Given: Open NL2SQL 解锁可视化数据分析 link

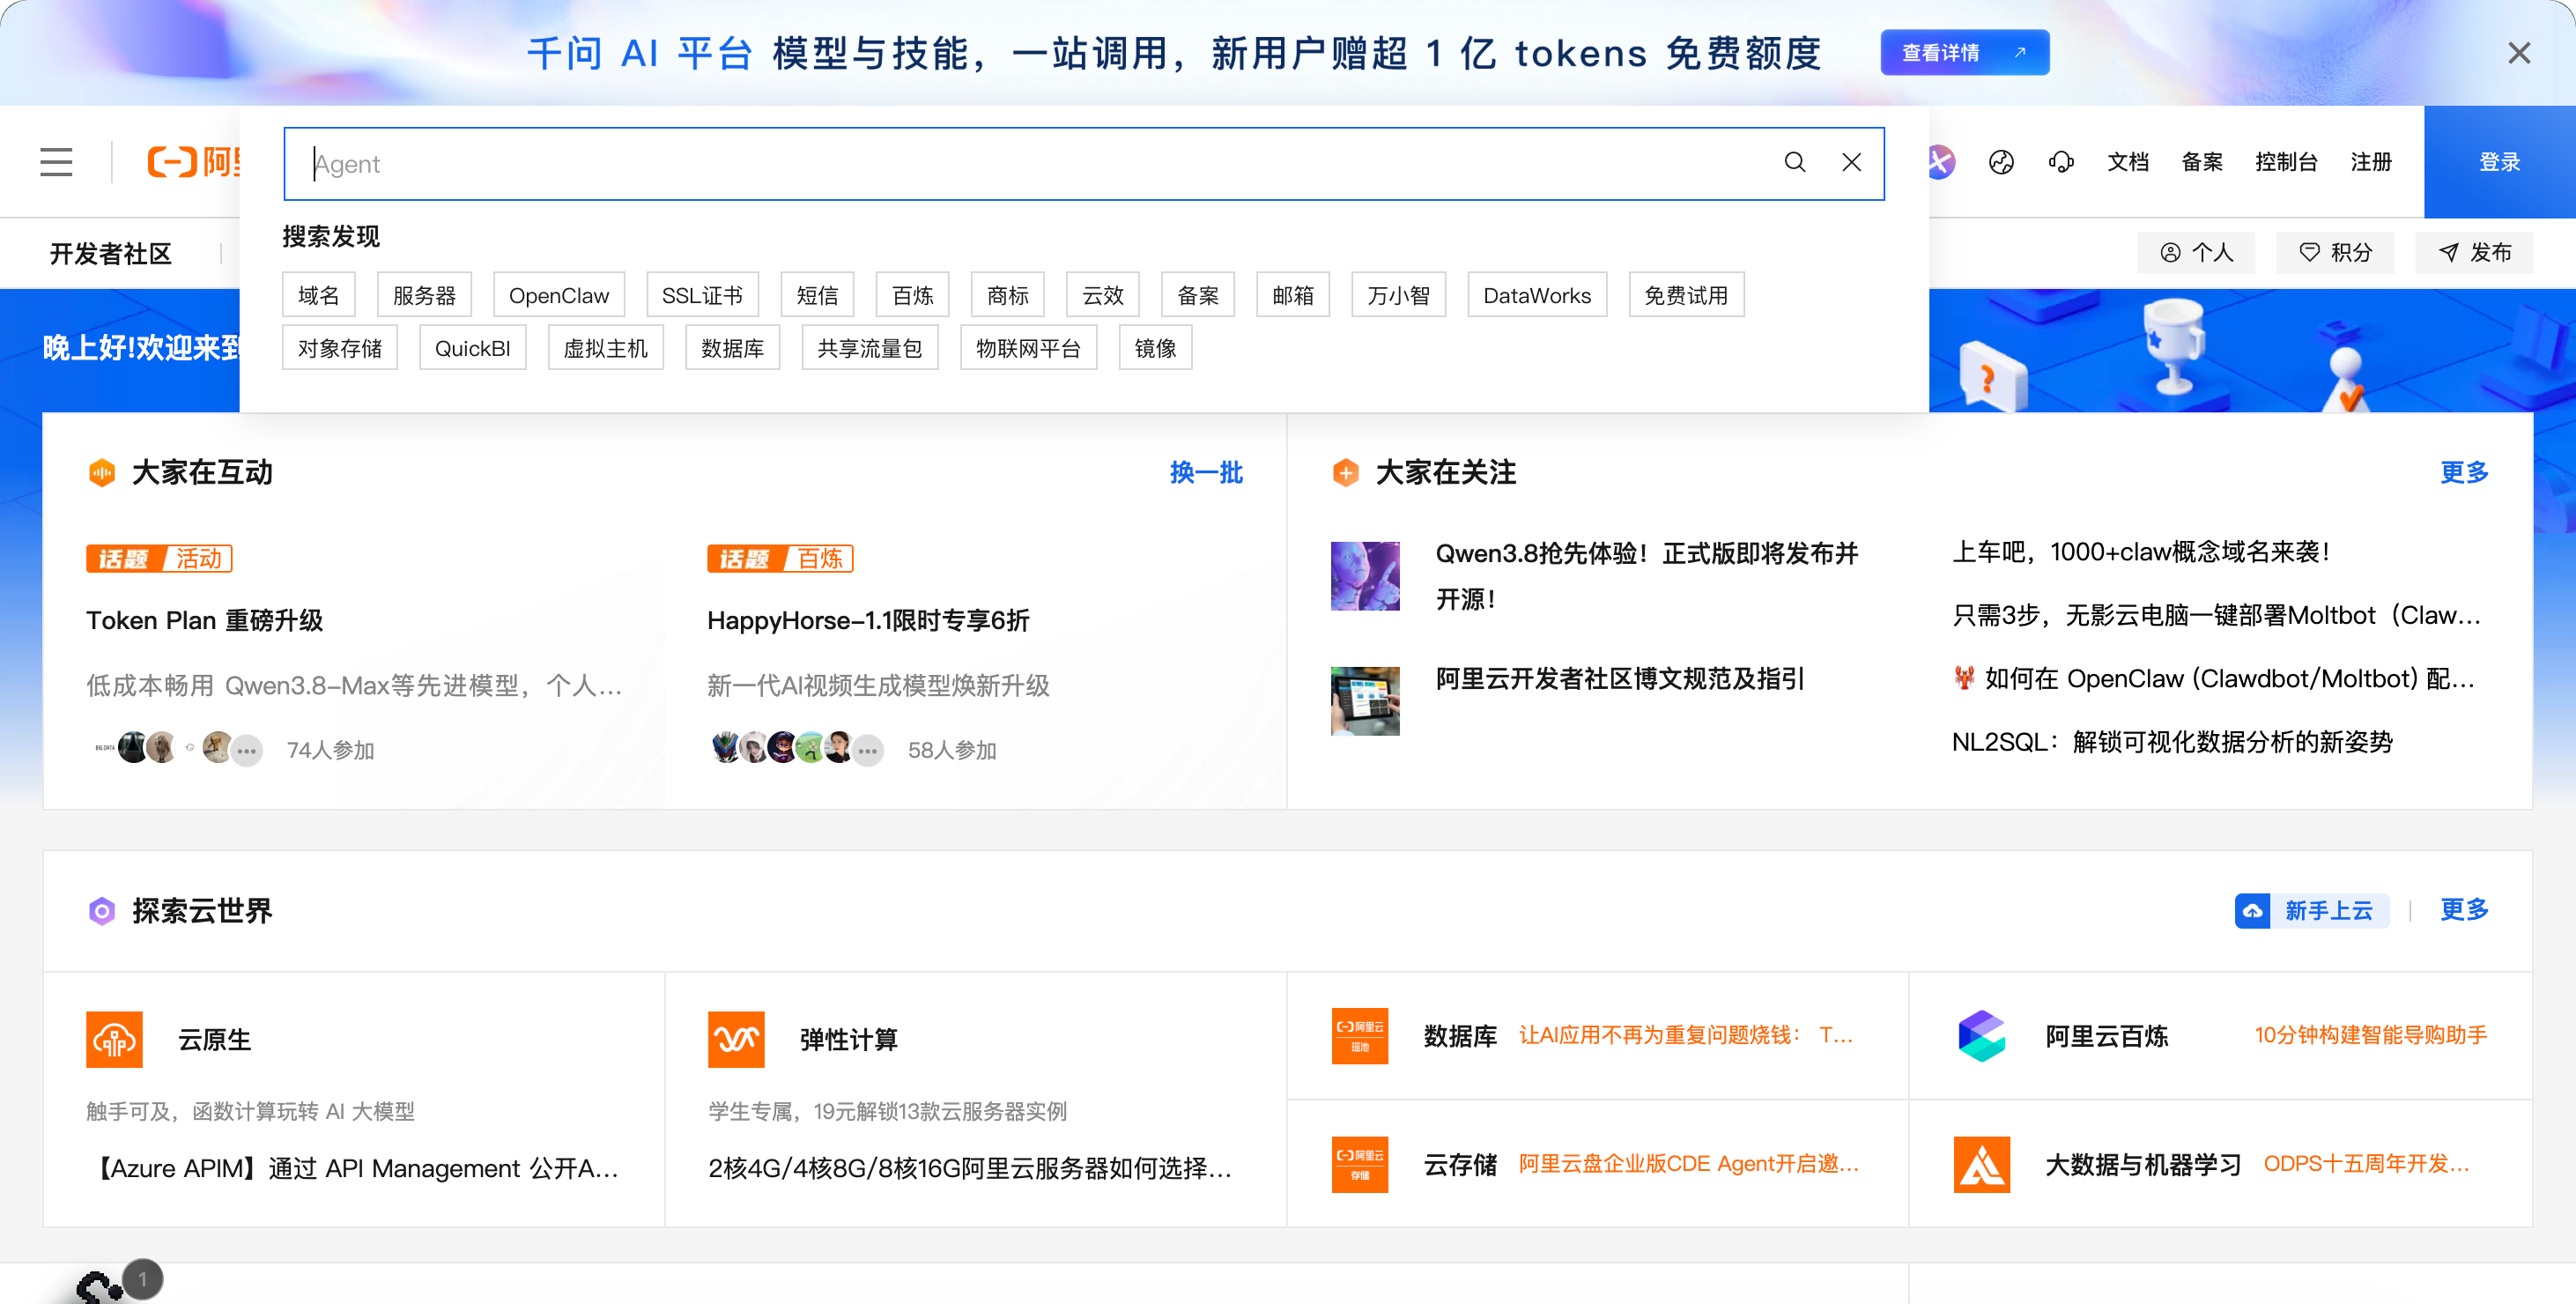Looking at the screenshot, I should point(2172,742).
